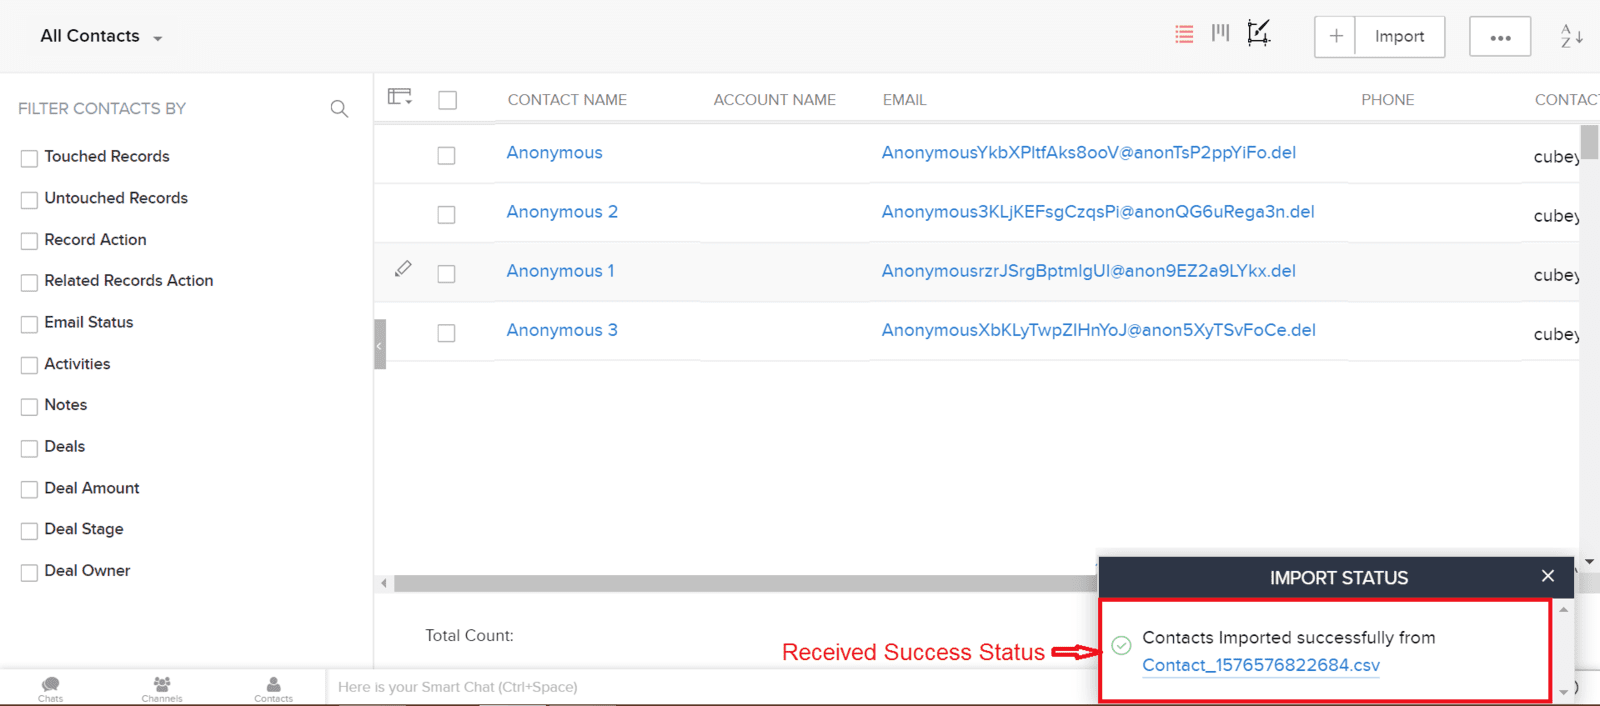
Task: Select Deal Stage filter checkbox
Action: (x=29, y=530)
